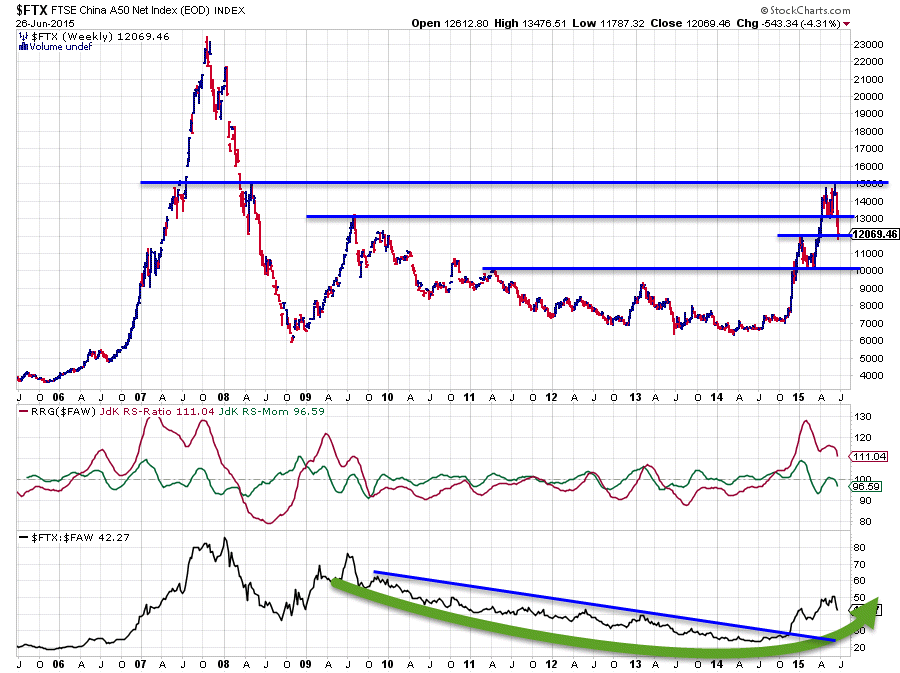
Task: Click the boxed 111.04 RS-Ratio value tag
Action: pos(870,457)
